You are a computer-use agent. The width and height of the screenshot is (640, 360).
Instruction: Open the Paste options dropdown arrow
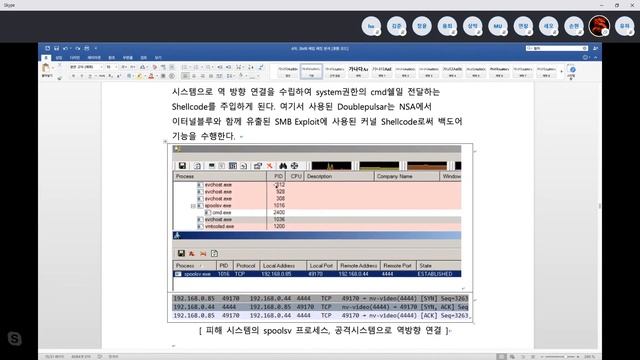(x=53, y=67)
